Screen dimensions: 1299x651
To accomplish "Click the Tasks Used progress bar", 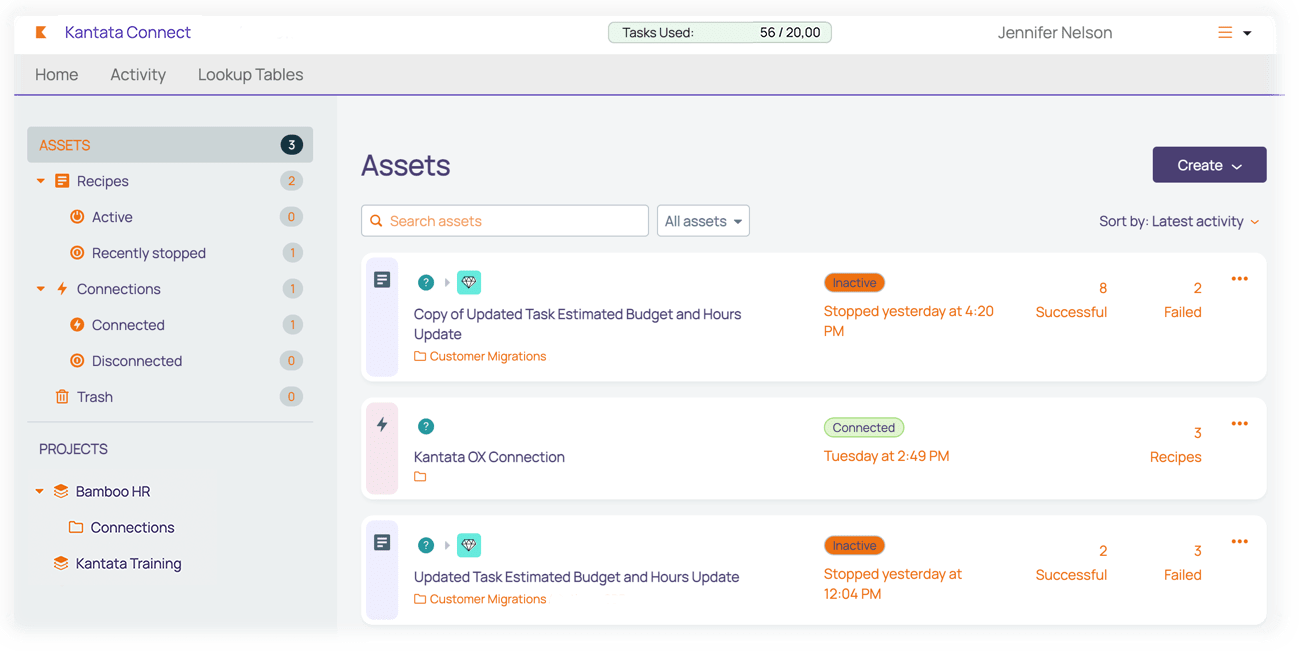I will (x=720, y=33).
